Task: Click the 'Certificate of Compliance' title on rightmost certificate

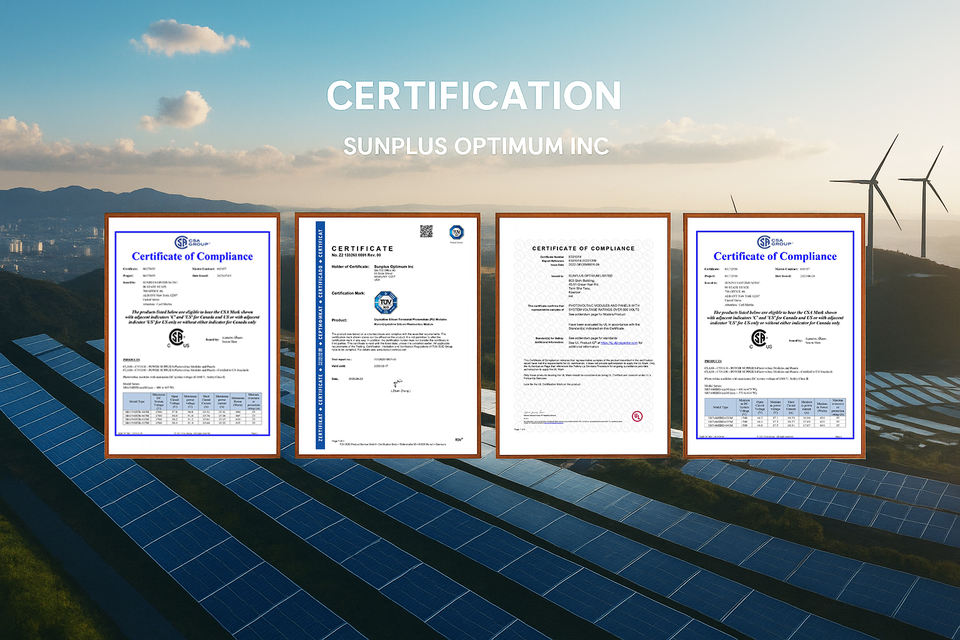Action: pyautogui.click(x=775, y=257)
